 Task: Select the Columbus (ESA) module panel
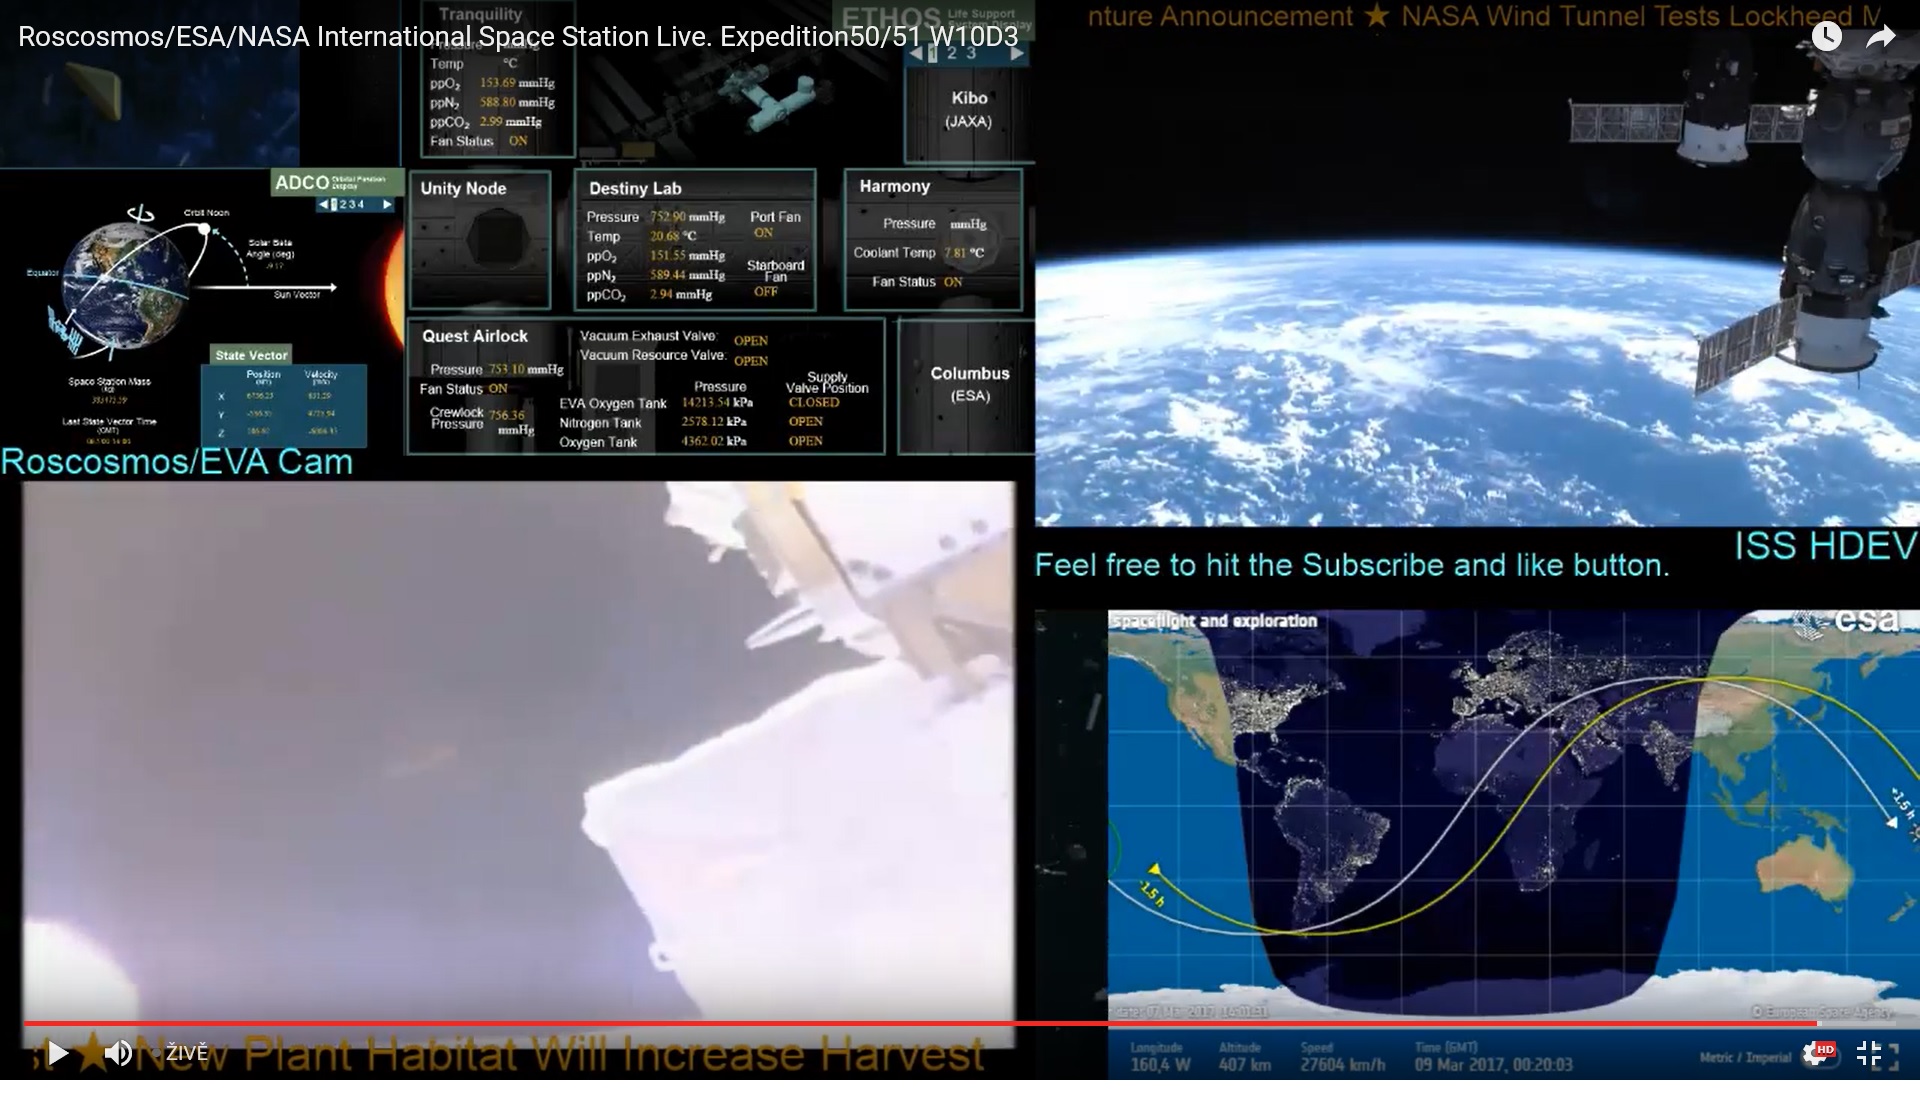(969, 384)
